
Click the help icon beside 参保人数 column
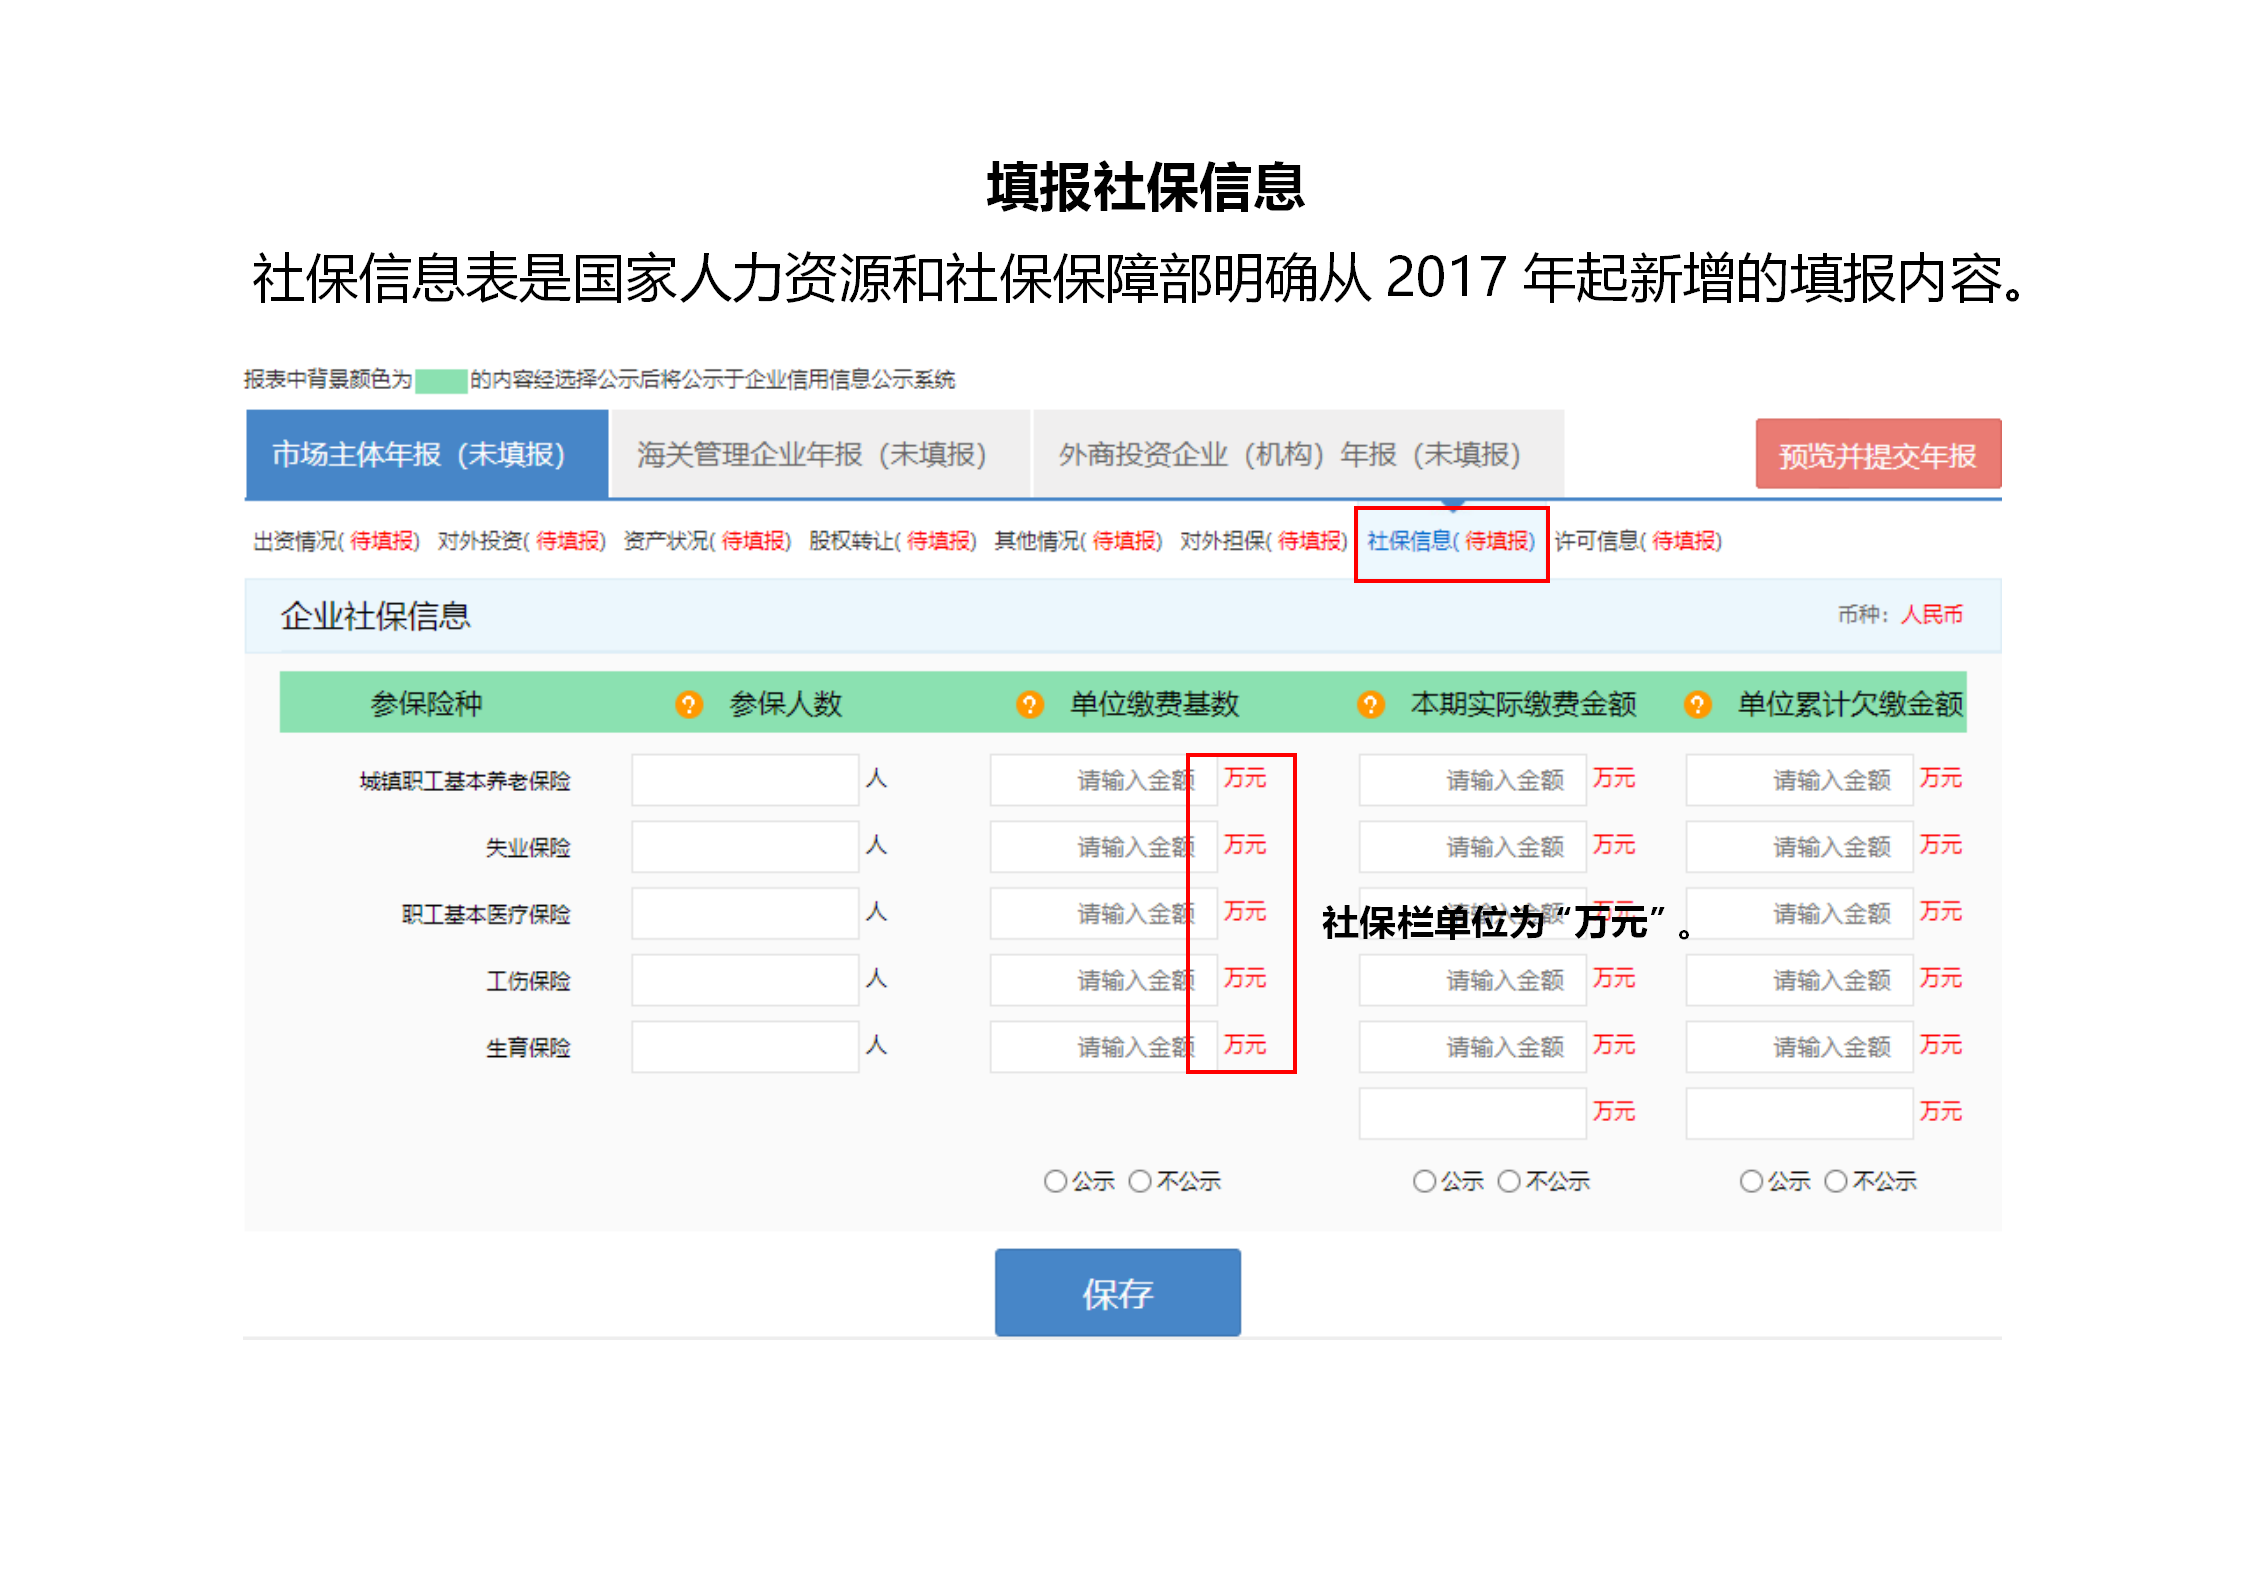click(688, 704)
